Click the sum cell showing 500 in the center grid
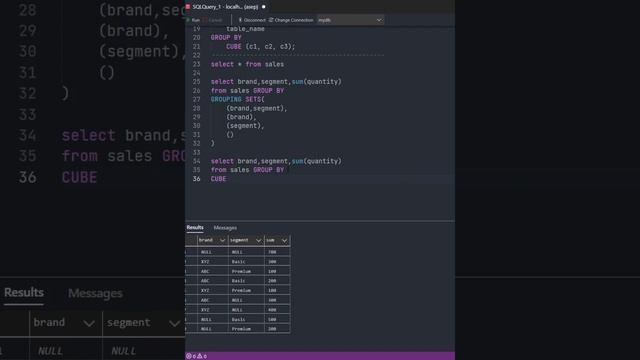The height and width of the screenshot is (360, 640). [277, 320]
